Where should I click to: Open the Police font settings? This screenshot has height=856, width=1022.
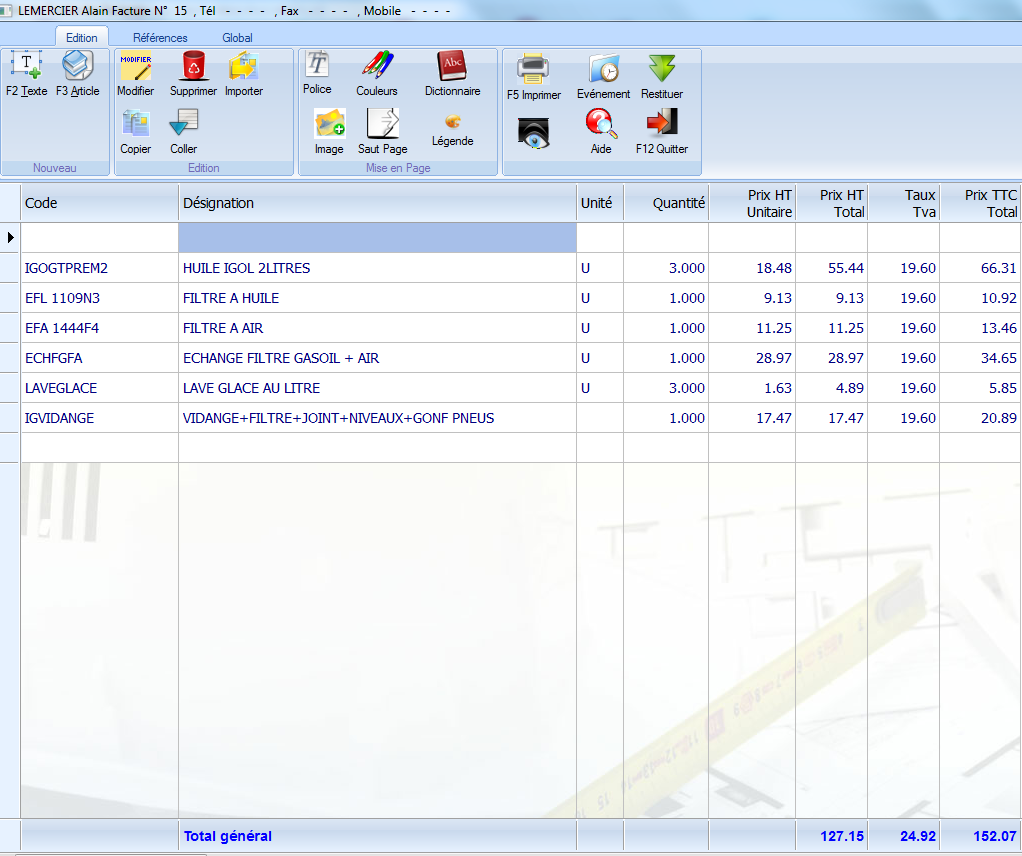pyautogui.click(x=317, y=65)
